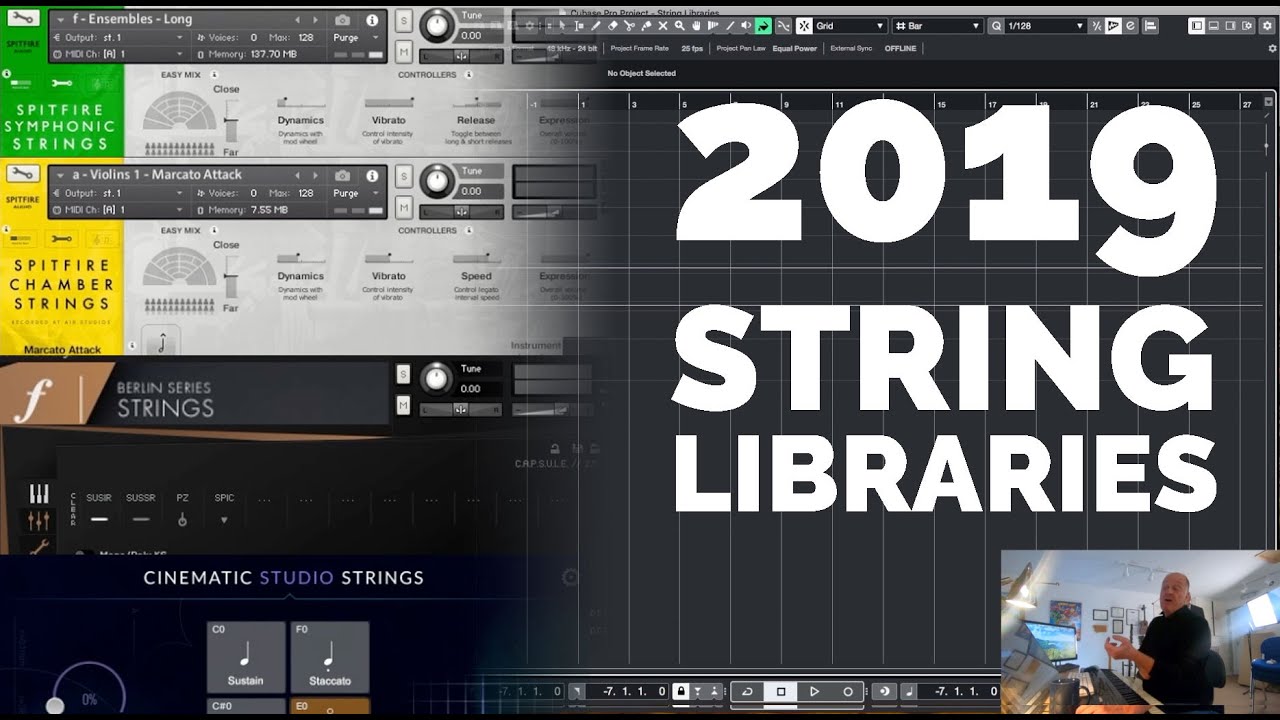Mute the Ensembles Long instrument
The height and width of the screenshot is (720, 1280).
pyautogui.click(x=403, y=51)
